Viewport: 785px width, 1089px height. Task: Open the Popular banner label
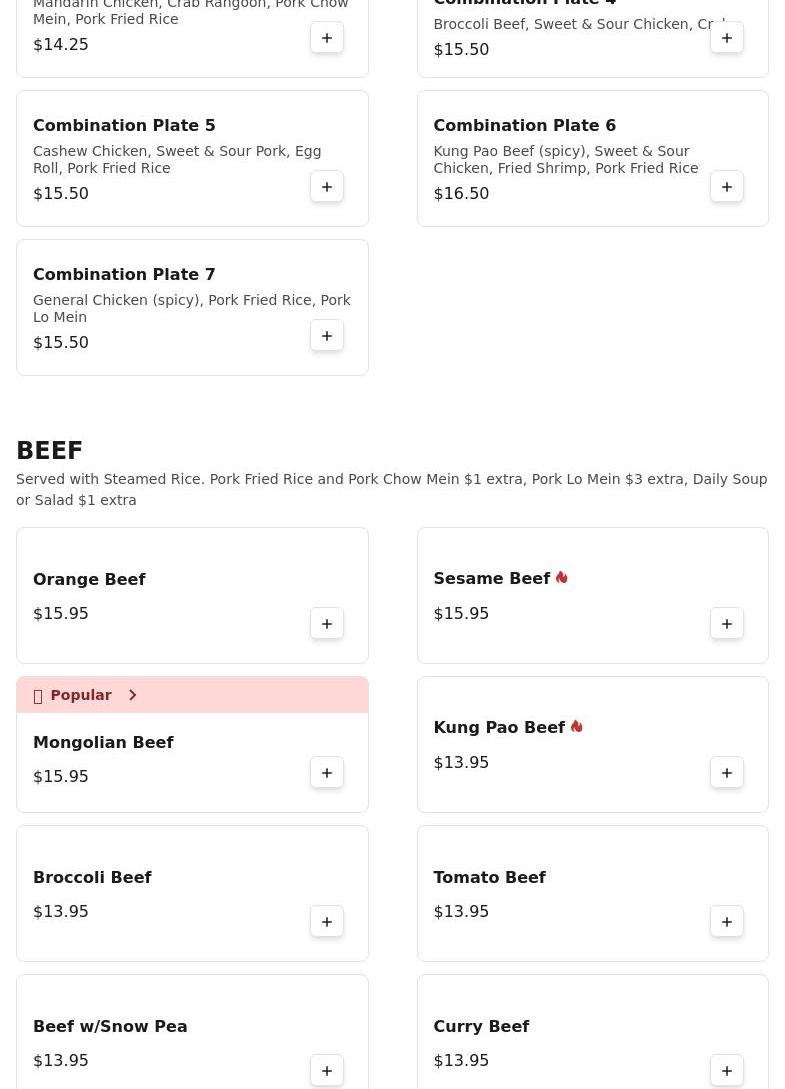click(80, 695)
